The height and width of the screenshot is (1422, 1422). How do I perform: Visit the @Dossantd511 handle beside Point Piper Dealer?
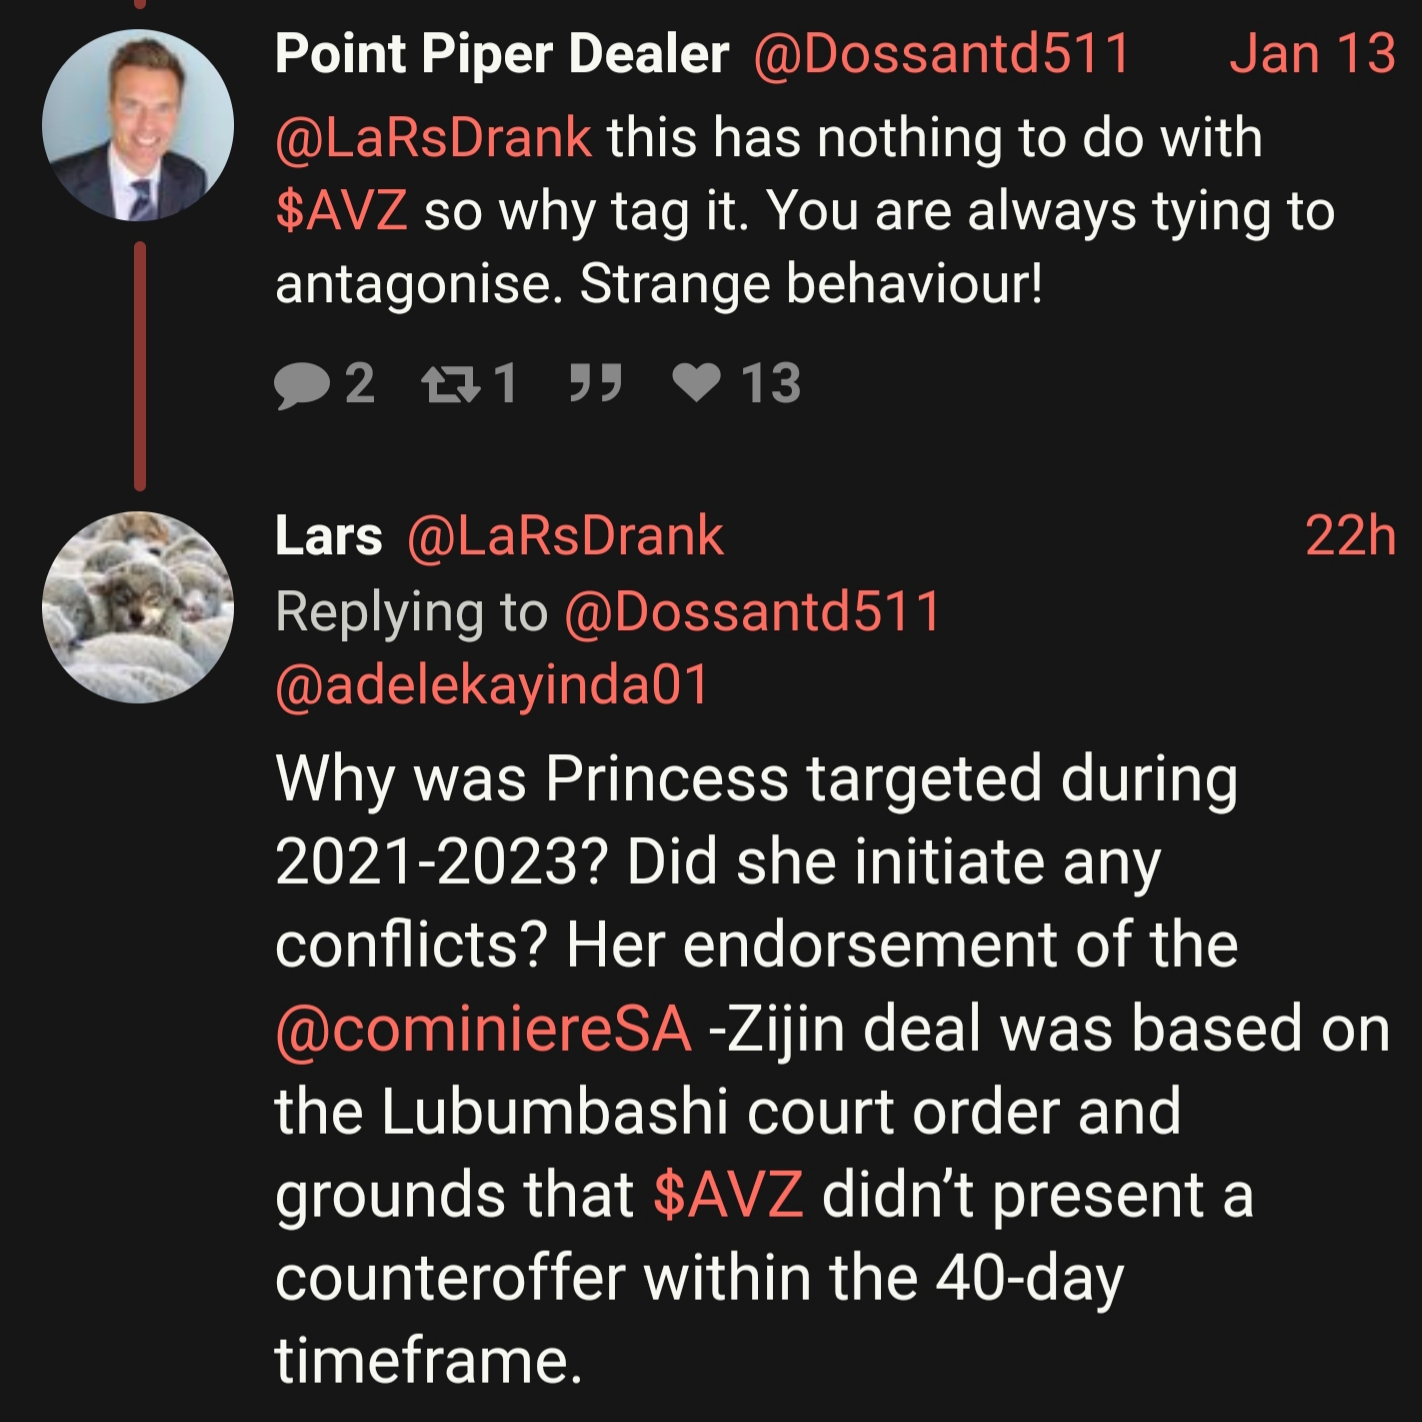(x=941, y=54)
